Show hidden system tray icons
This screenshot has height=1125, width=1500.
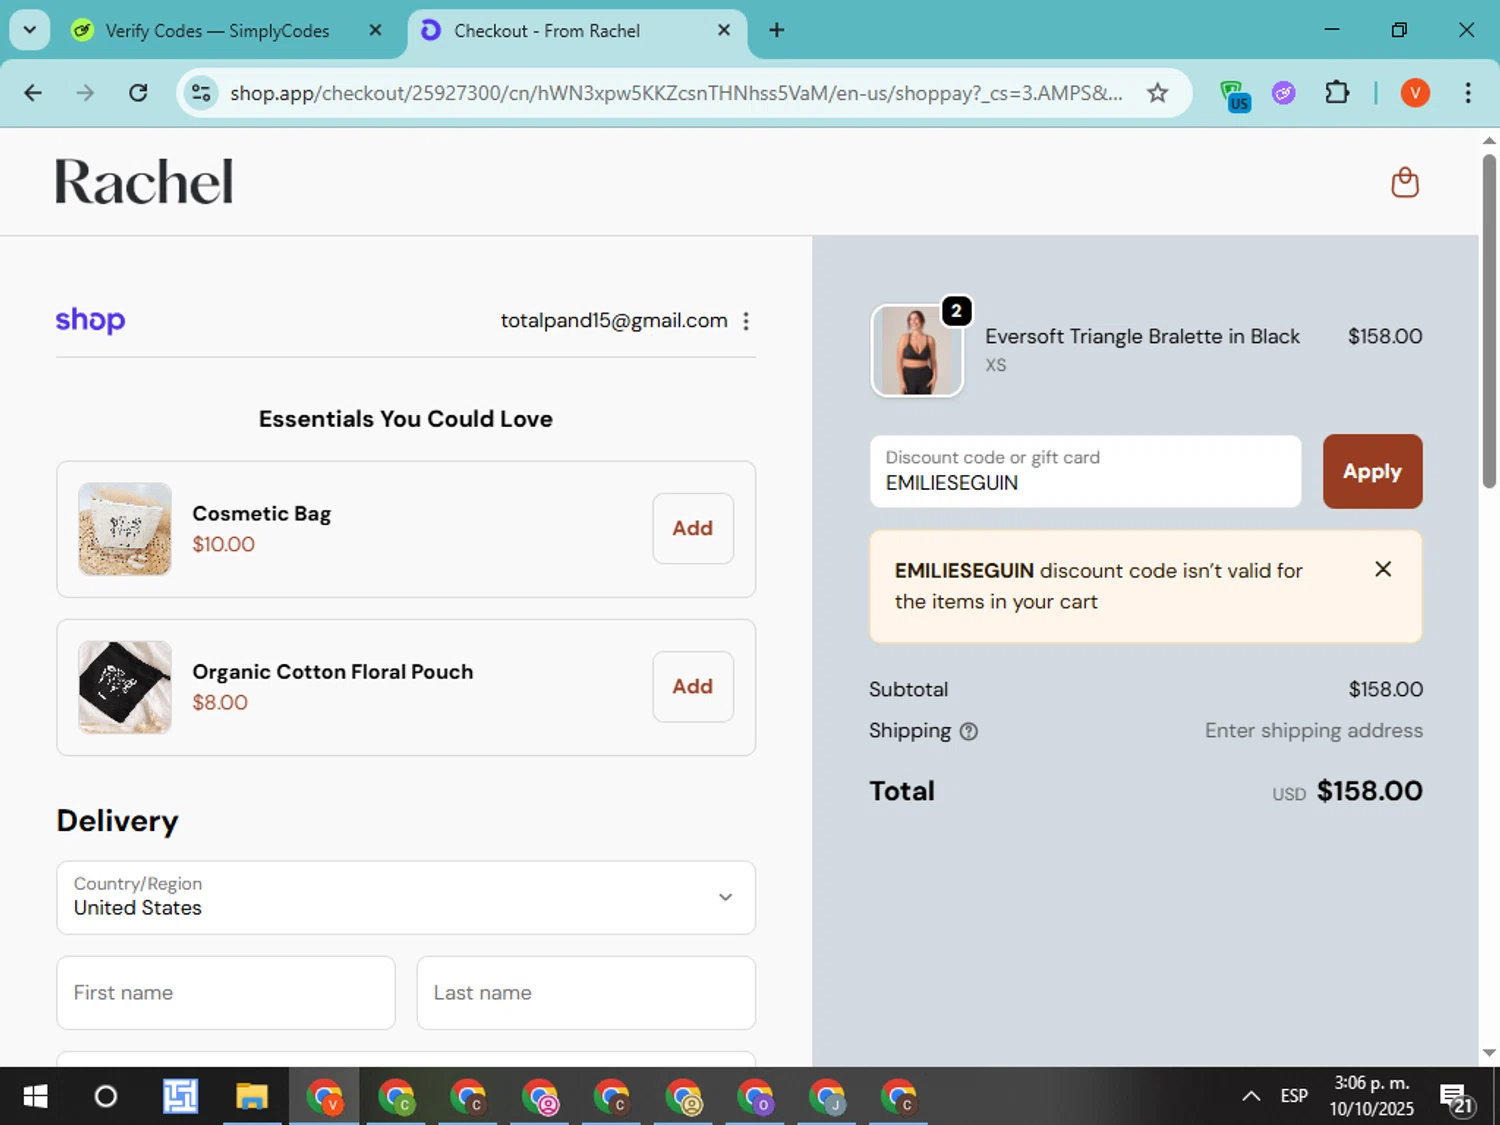tap(1250, 1097)
